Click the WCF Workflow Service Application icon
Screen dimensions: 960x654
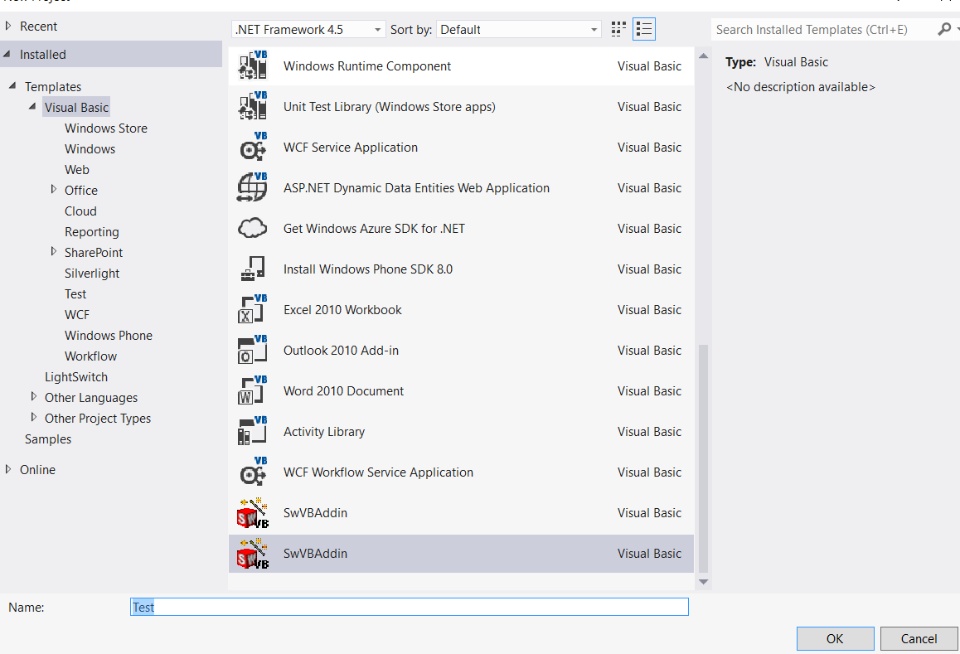[x=252, y=472]
